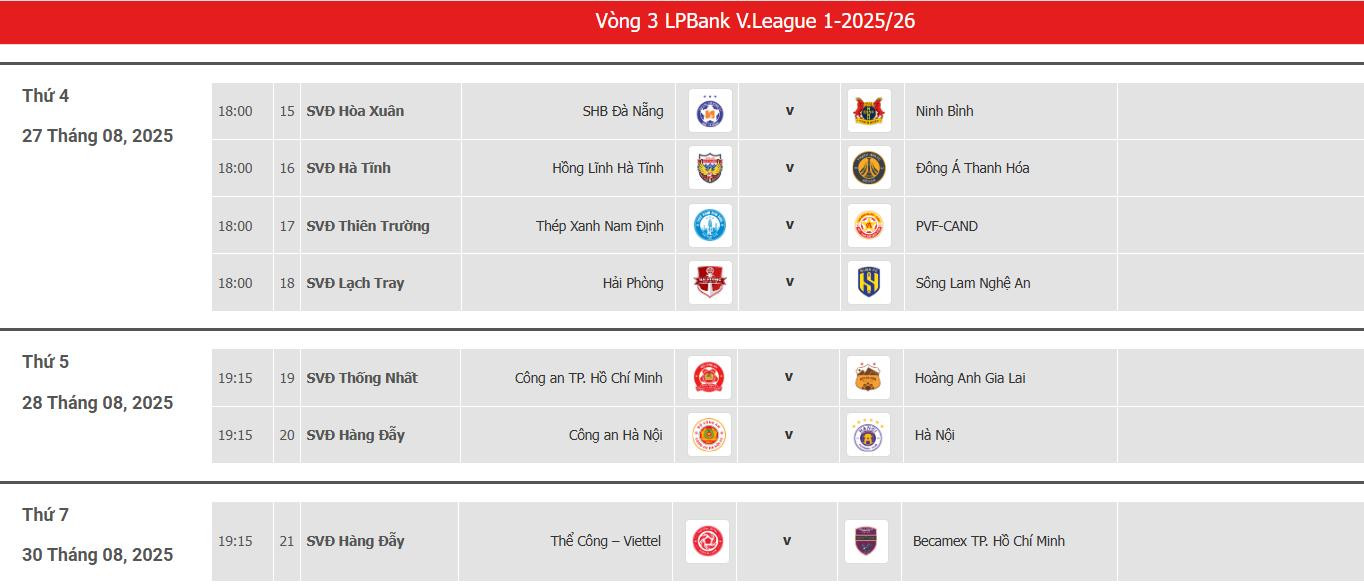This screenshot has height=585, width=1364.
Task: Select SVĐ Thiên Trường stadium name
Action: [367, 226]
